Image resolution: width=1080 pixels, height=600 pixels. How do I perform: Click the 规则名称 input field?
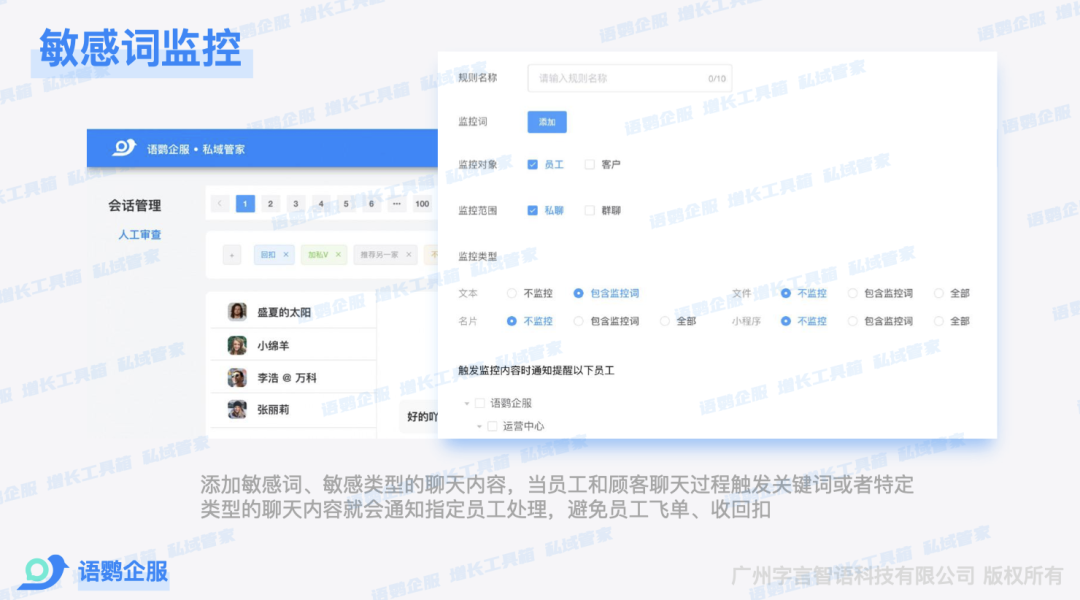pos(620,78)
